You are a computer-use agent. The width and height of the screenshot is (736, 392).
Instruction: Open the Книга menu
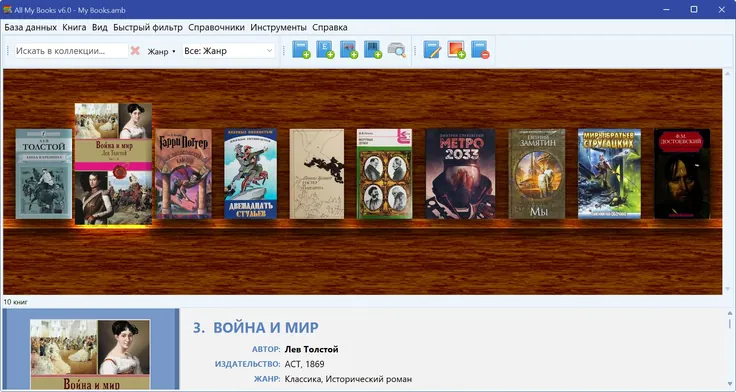pyautogui.click(x=74, y=27)
